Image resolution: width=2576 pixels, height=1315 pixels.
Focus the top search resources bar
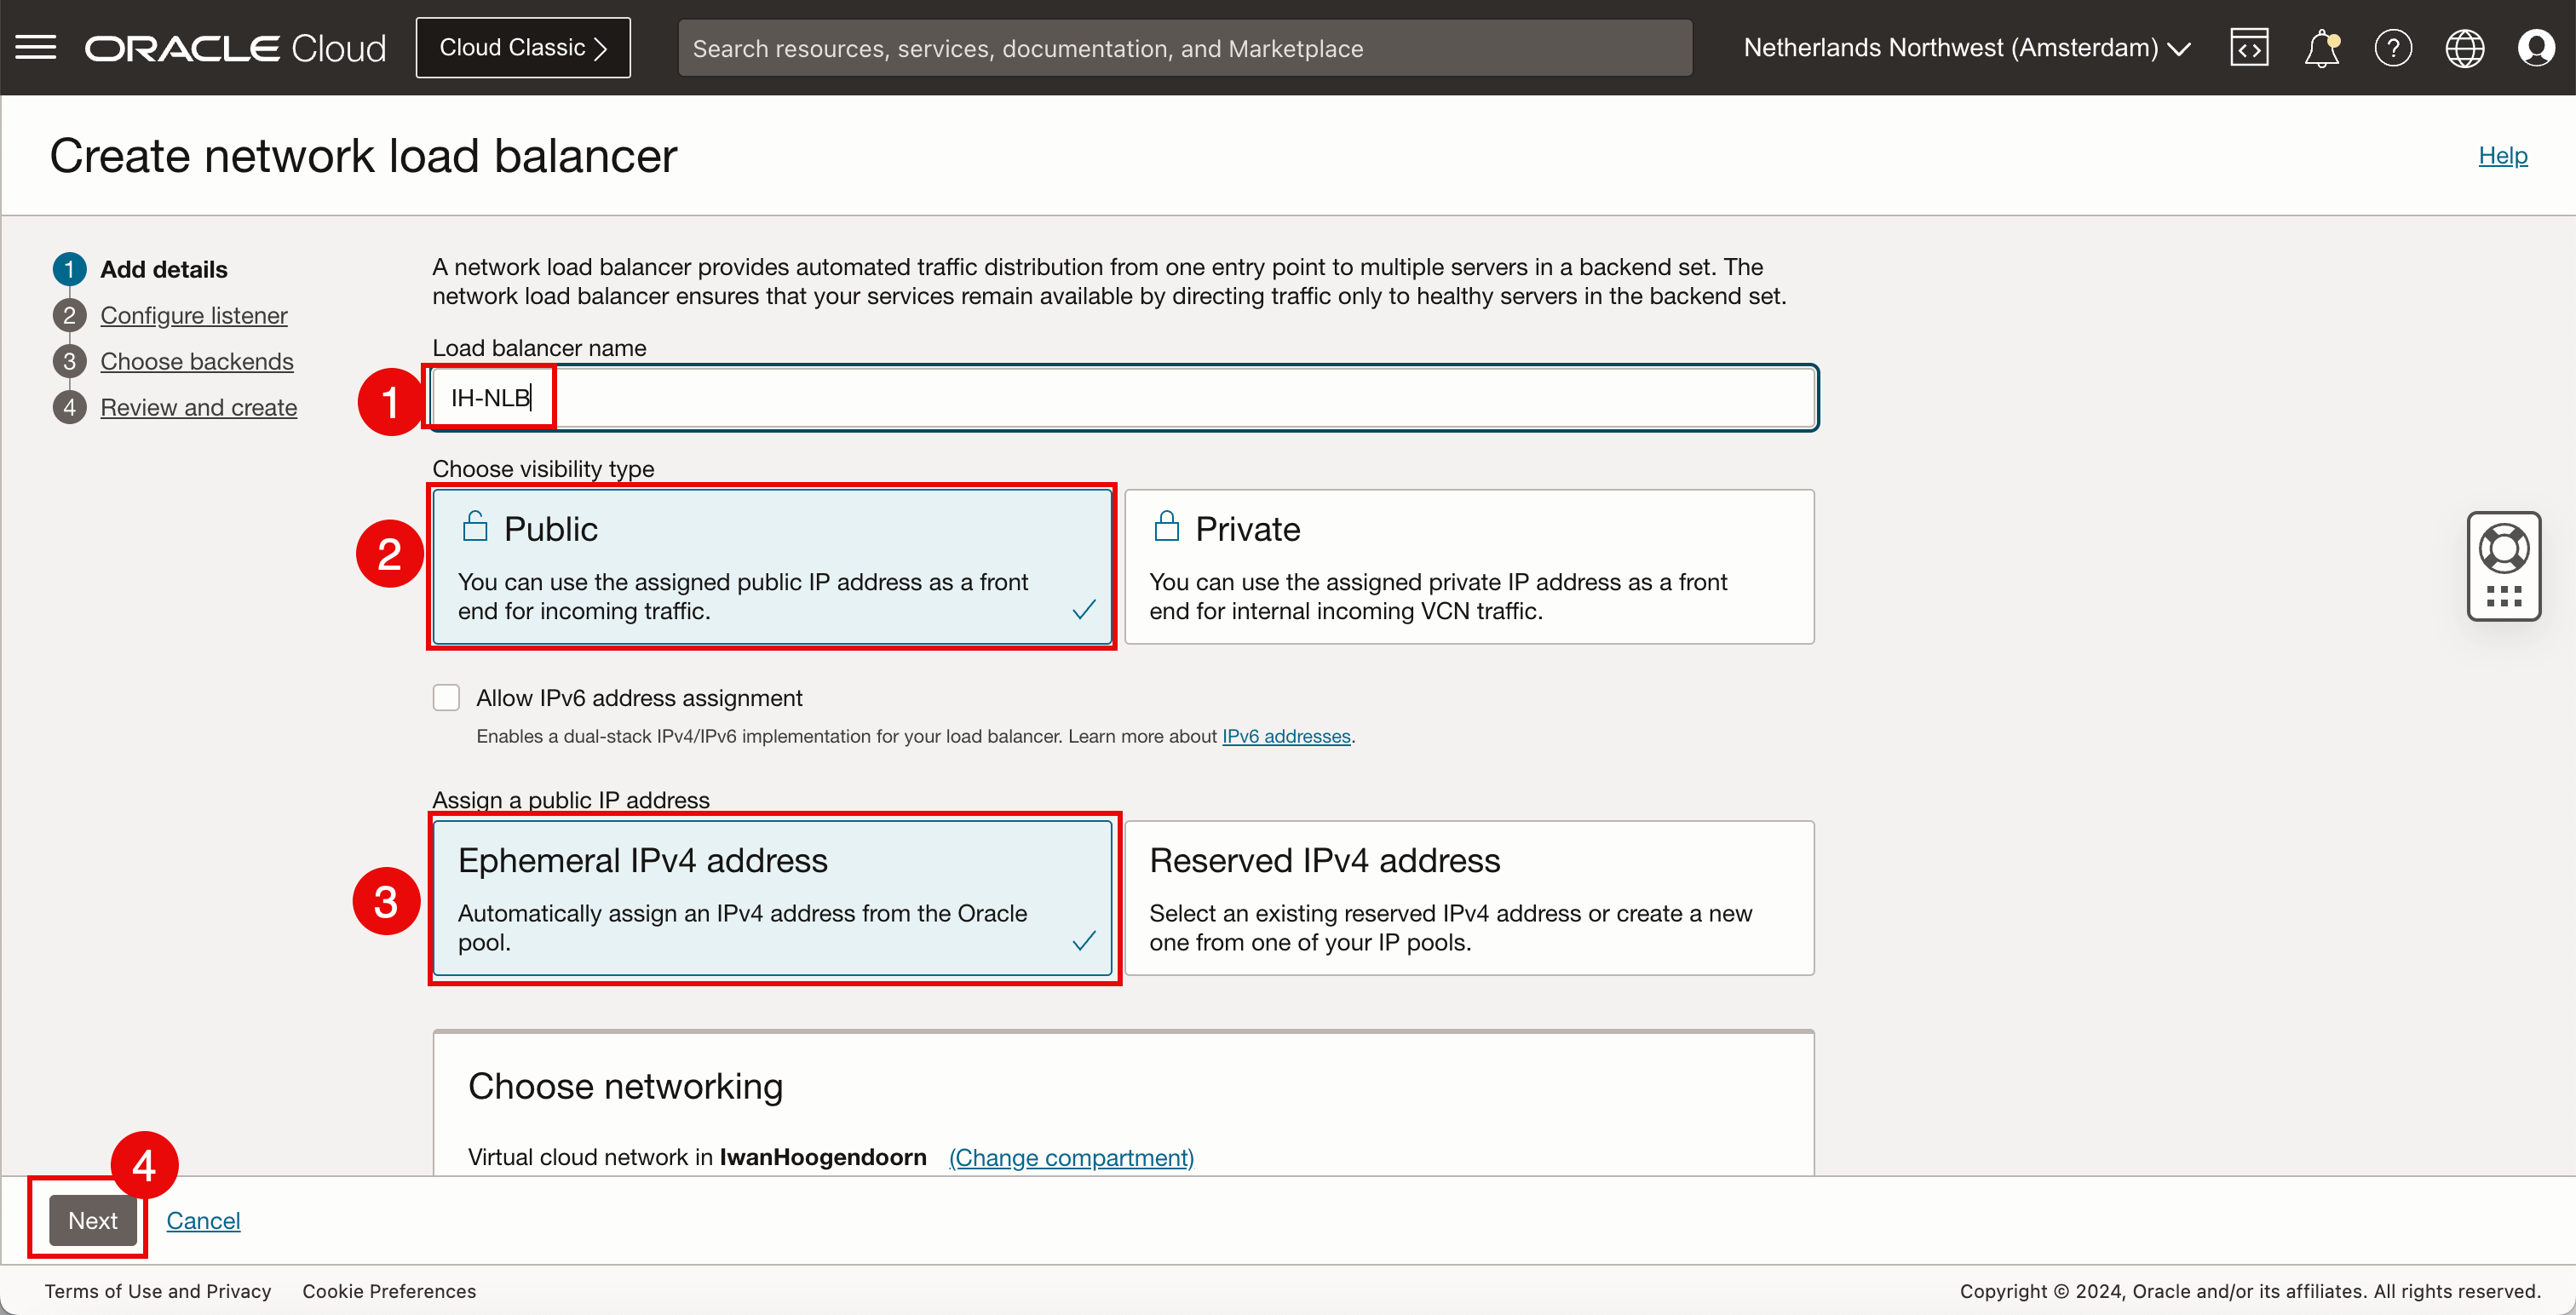[1184, 48]
